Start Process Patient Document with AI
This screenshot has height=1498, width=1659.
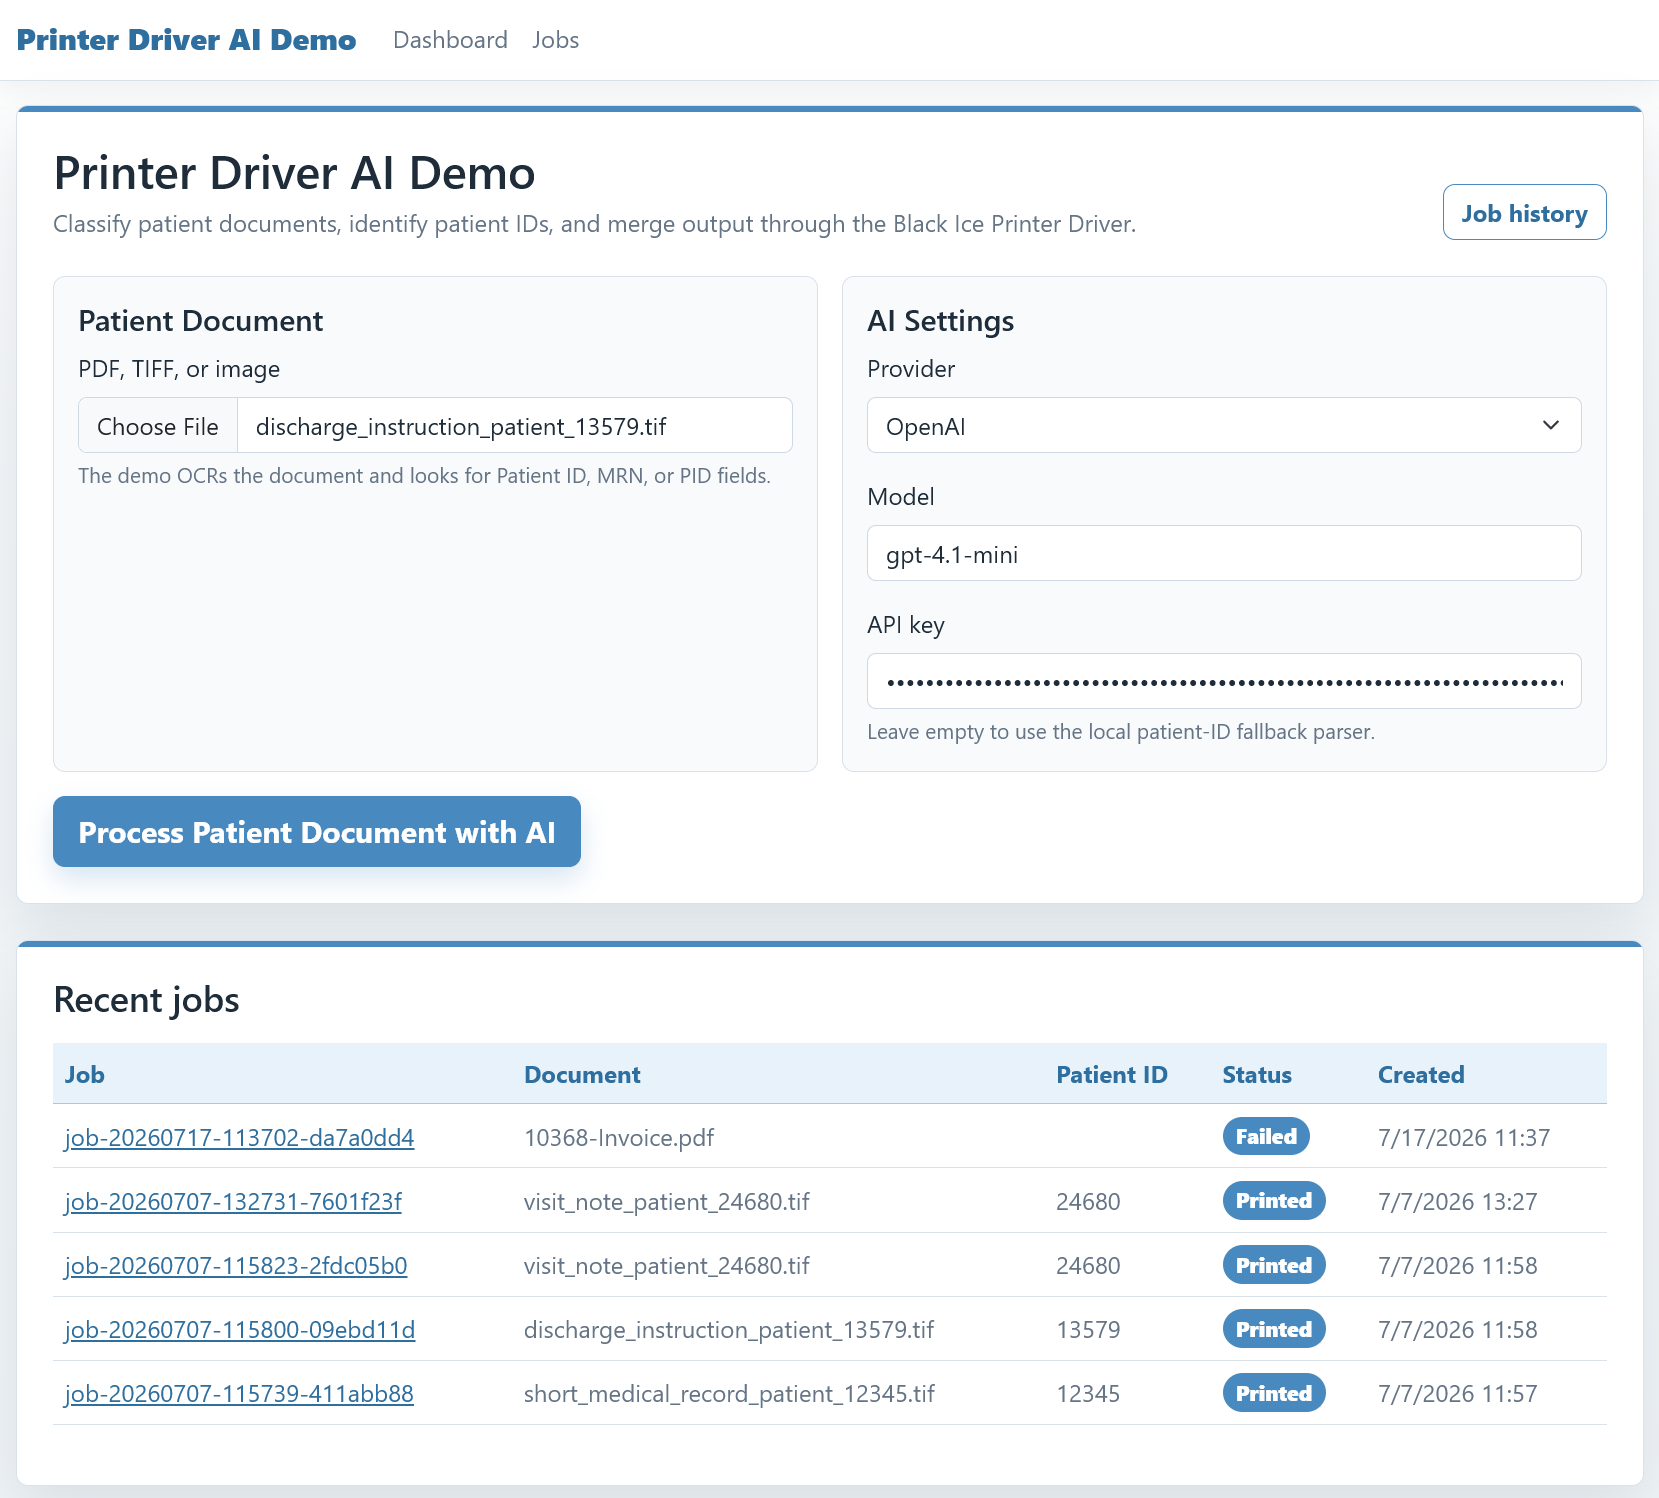[x=317, y=831]
